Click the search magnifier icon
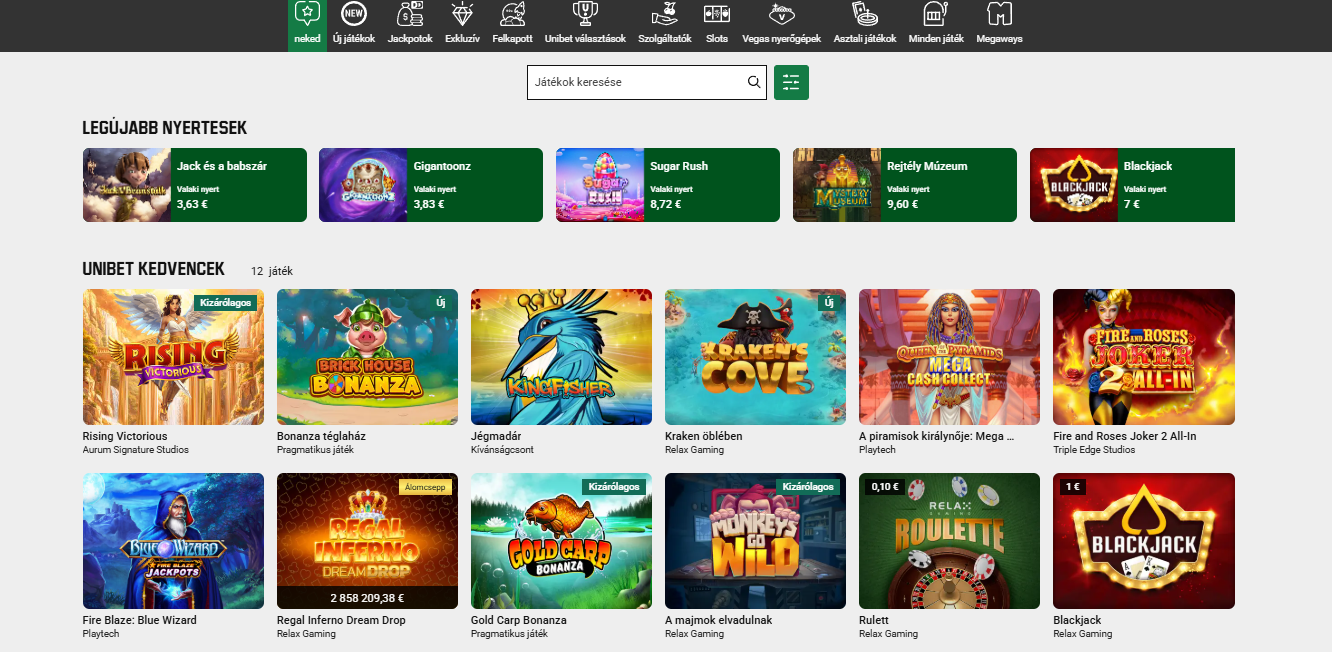The height and width of the screenshot is (652, 1332). [754, 82]
